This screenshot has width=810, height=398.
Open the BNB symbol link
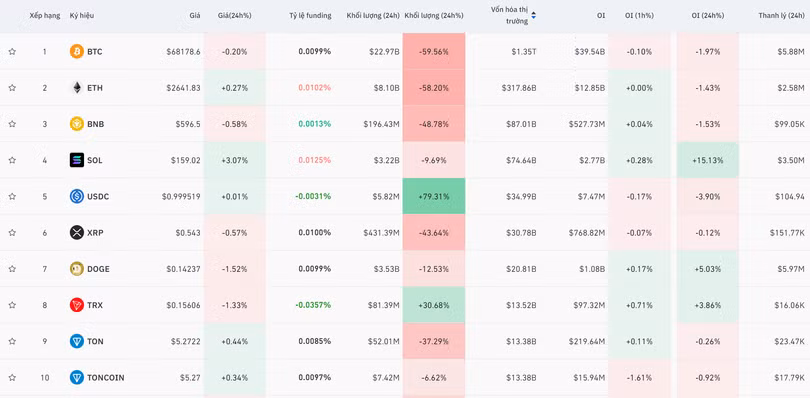(95, 124)
